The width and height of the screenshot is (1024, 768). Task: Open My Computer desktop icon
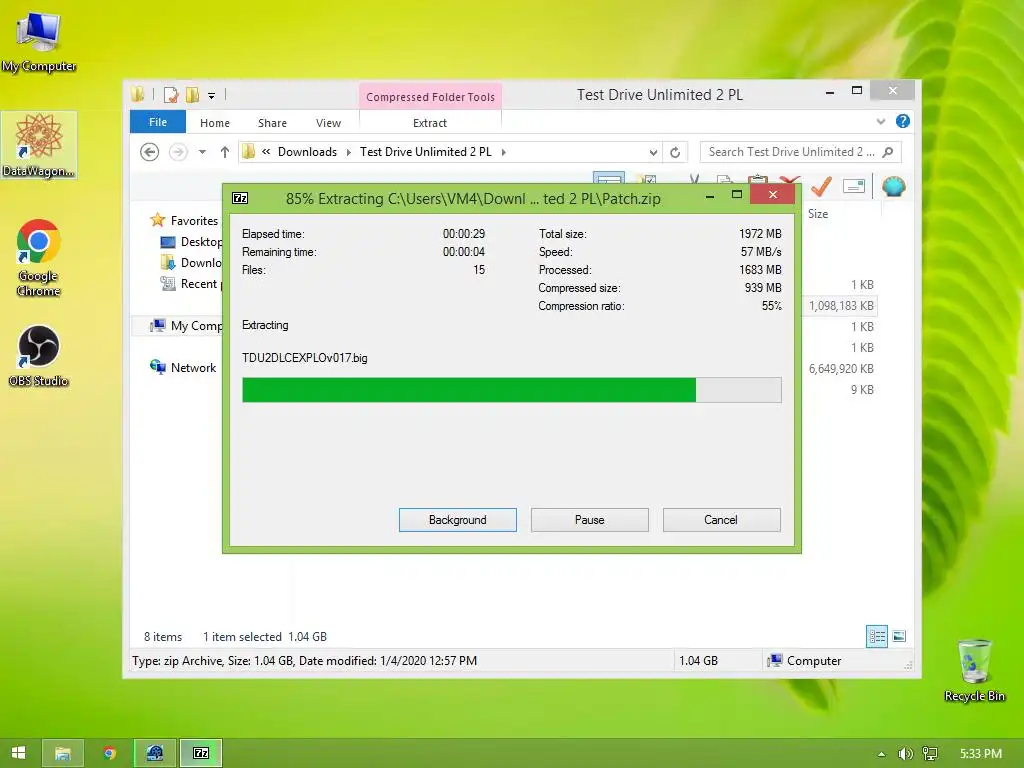pyautogui.click(x=39, y=40)
